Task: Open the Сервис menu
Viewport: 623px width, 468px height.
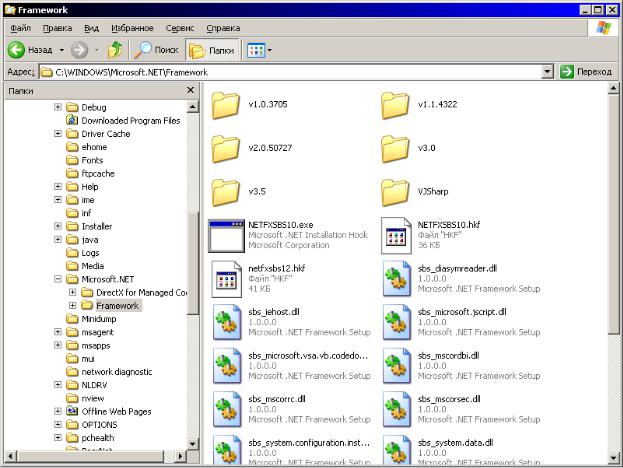Action: coord(180,28)
